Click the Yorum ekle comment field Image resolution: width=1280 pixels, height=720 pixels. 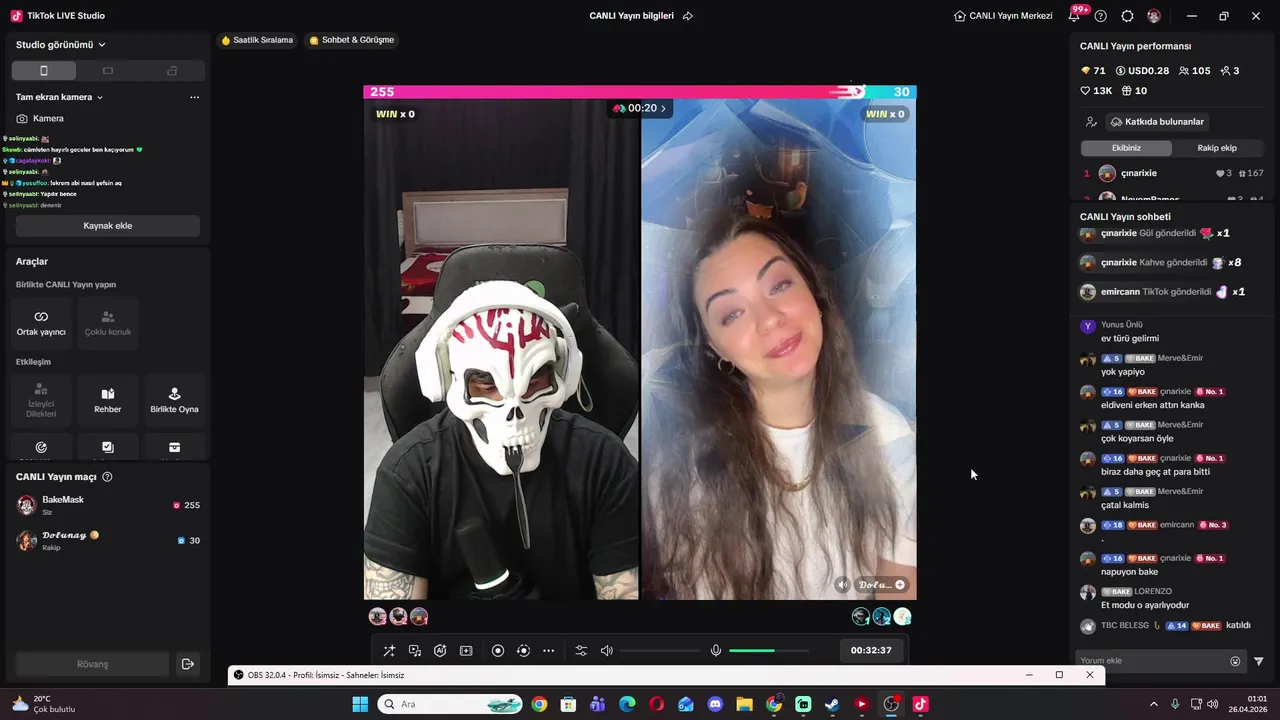[1153, 661]
